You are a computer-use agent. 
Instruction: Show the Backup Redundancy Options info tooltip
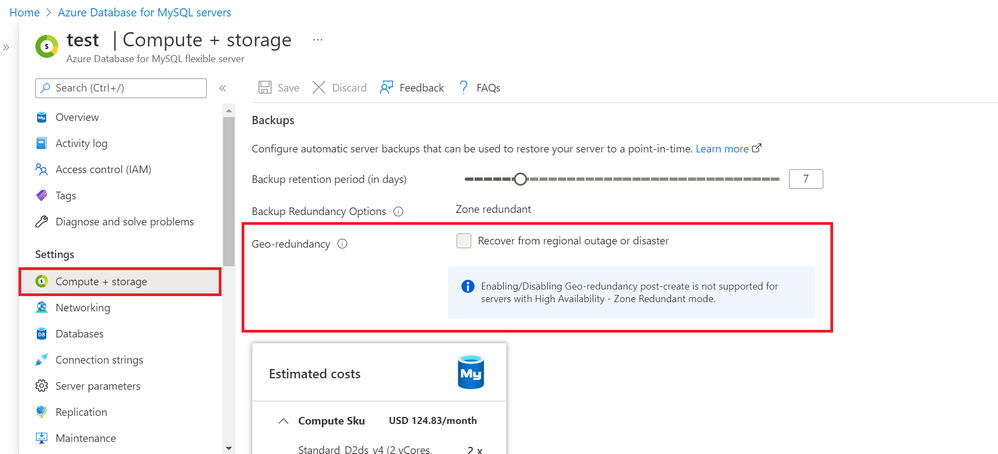(x=398, y=212)
